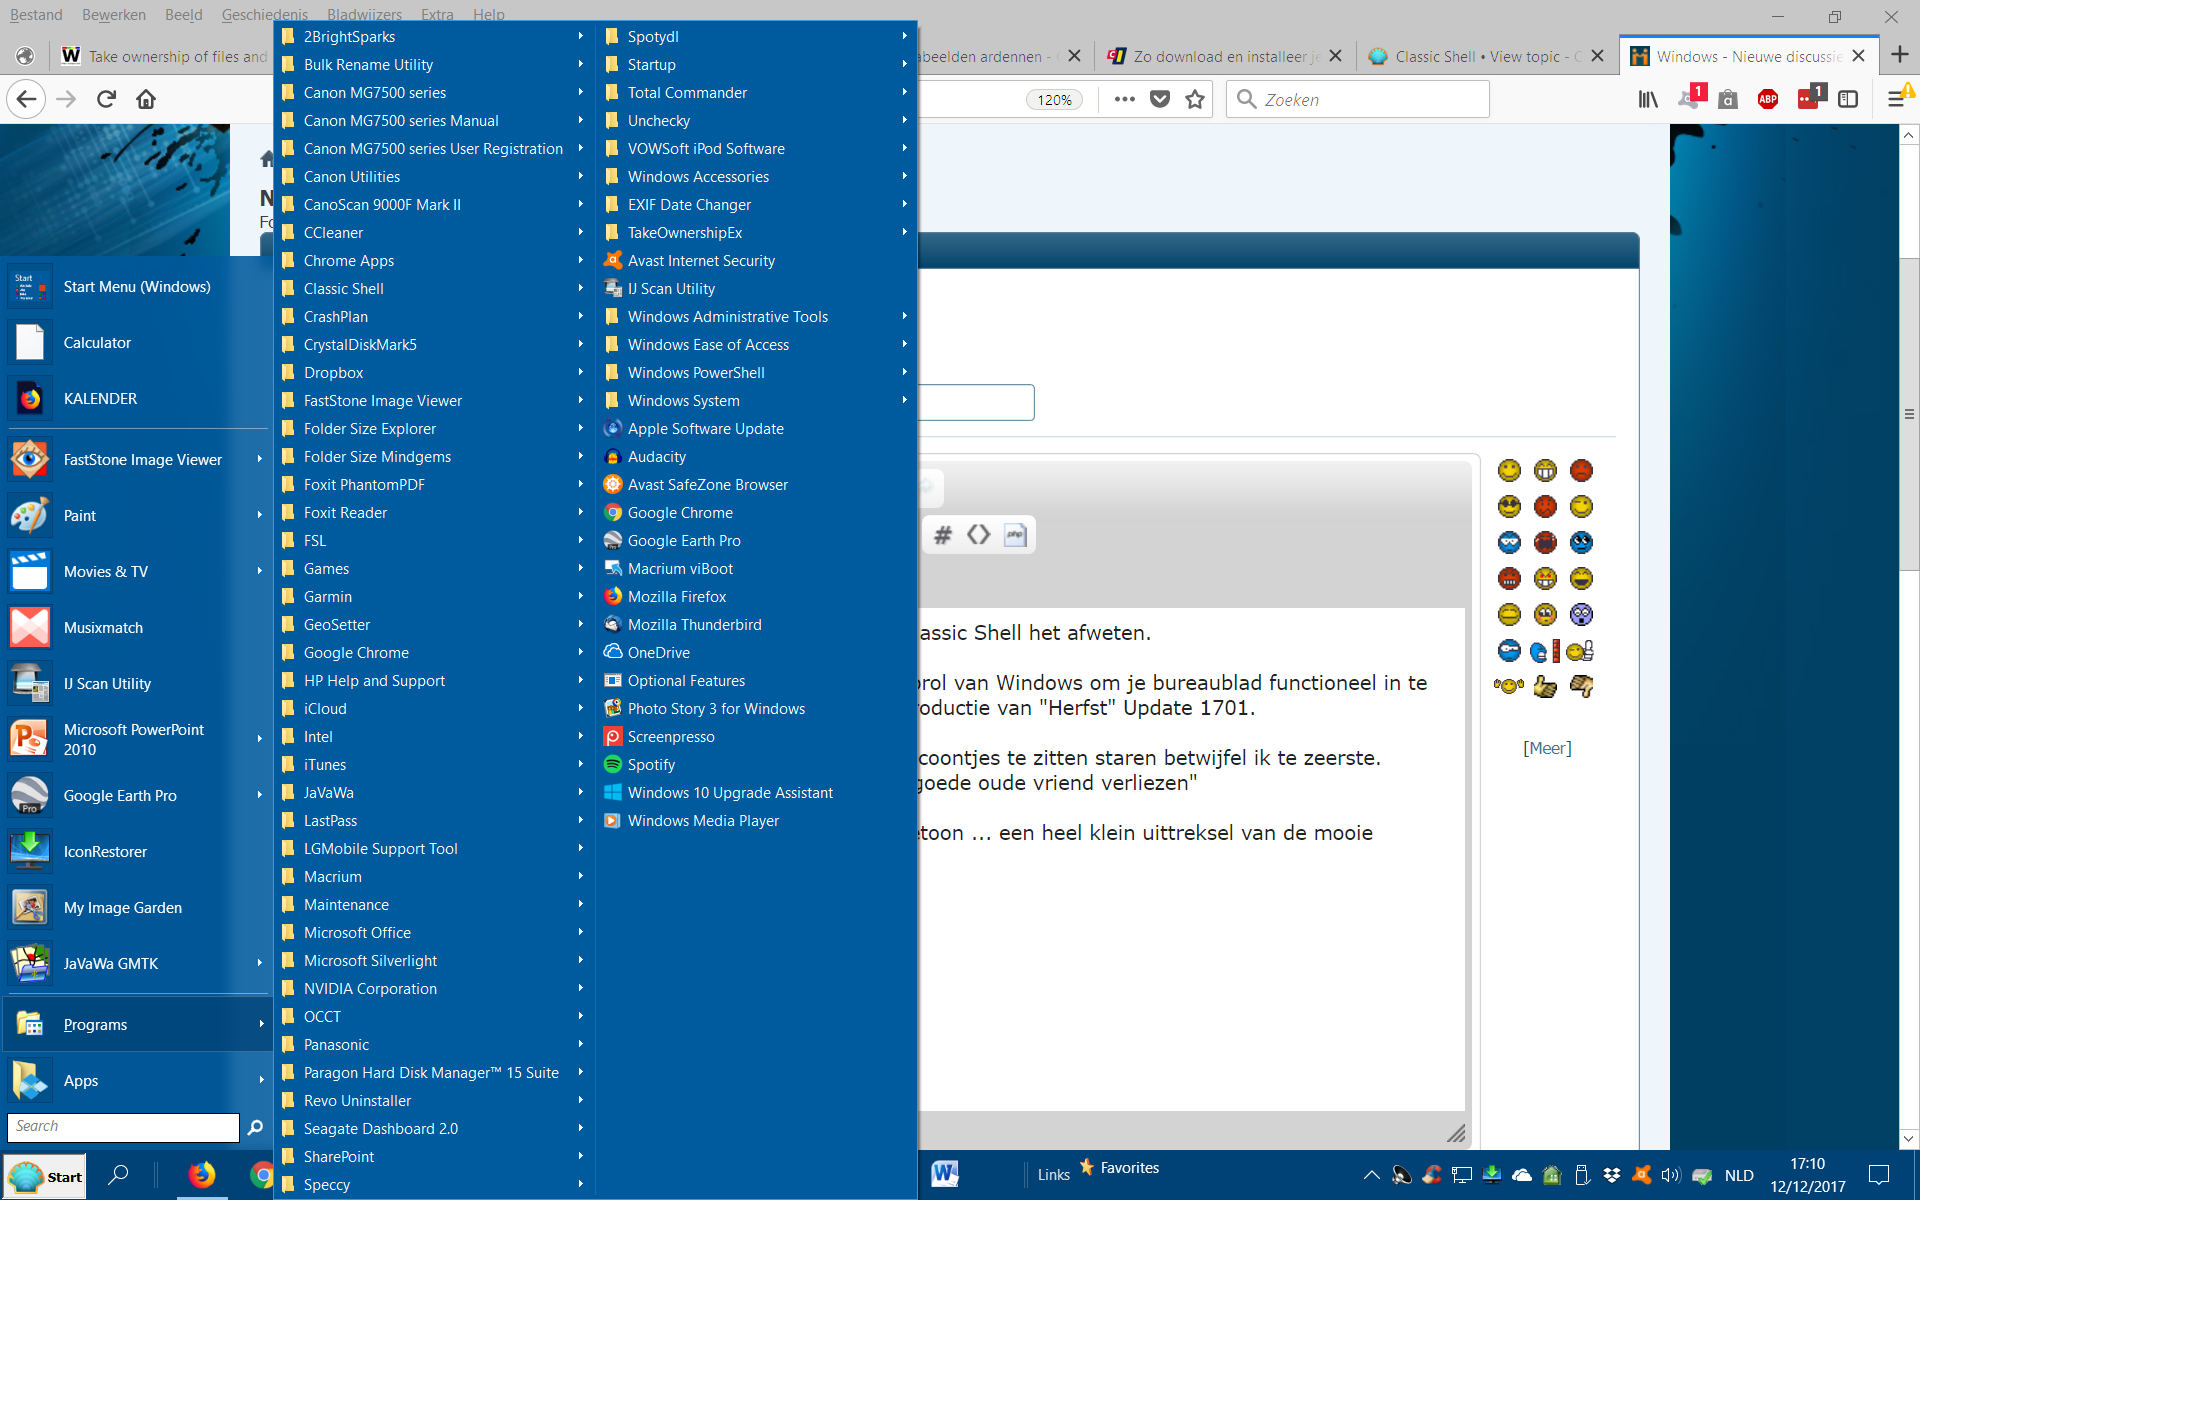Expand the Games folder
The height and width of the screenshot is (1404, 2188).
click(434, 569)
